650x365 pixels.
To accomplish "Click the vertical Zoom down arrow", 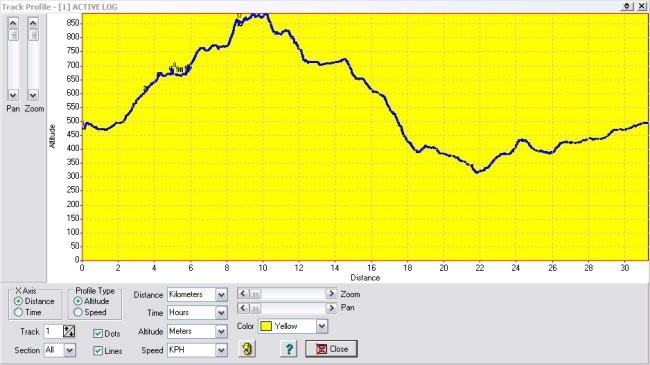I will [x=33, y=95].
